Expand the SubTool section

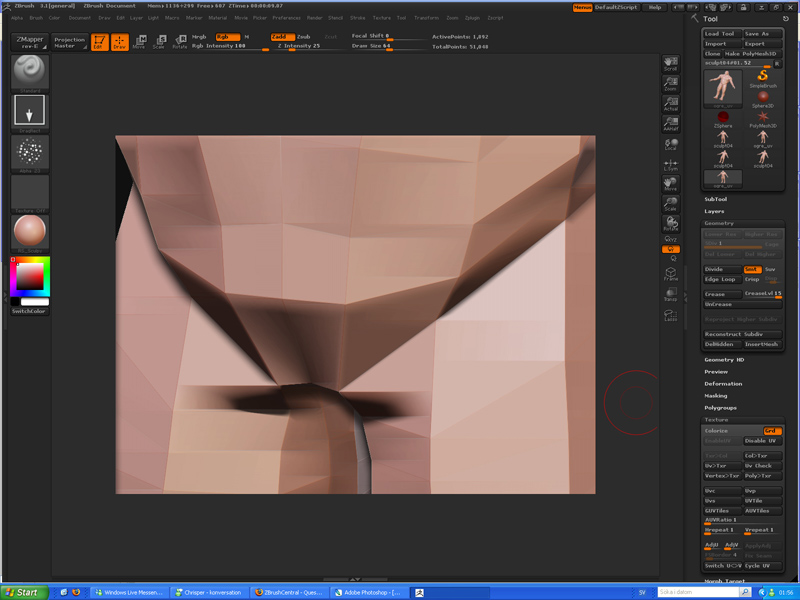(x=716, y=199)
